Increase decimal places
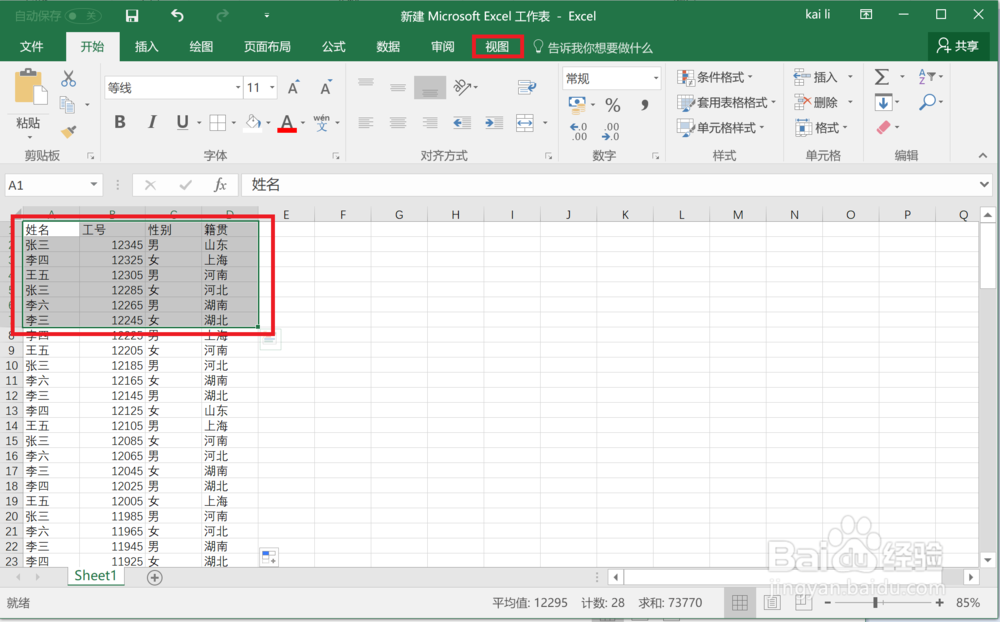The image size is (1000, 622). point(578,131)
